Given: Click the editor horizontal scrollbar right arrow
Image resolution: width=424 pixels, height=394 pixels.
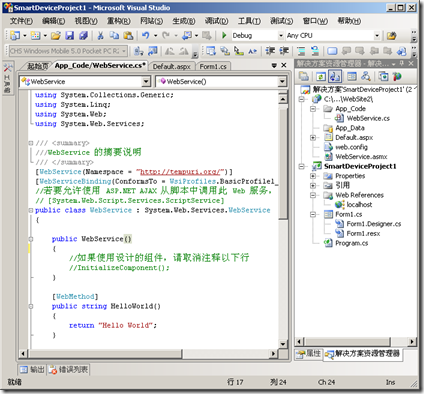Looking at the screenshot, I should click(274, 353).
